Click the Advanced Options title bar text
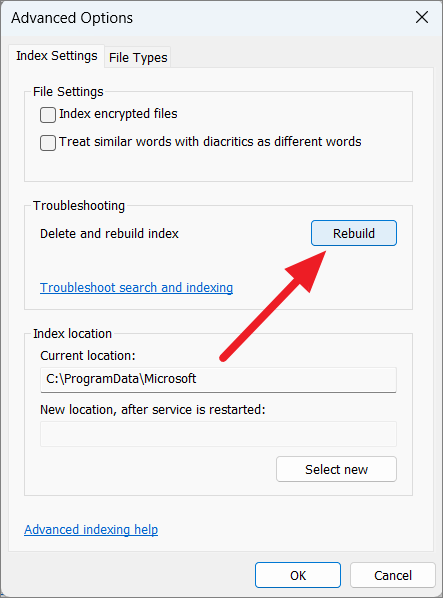 72,18
